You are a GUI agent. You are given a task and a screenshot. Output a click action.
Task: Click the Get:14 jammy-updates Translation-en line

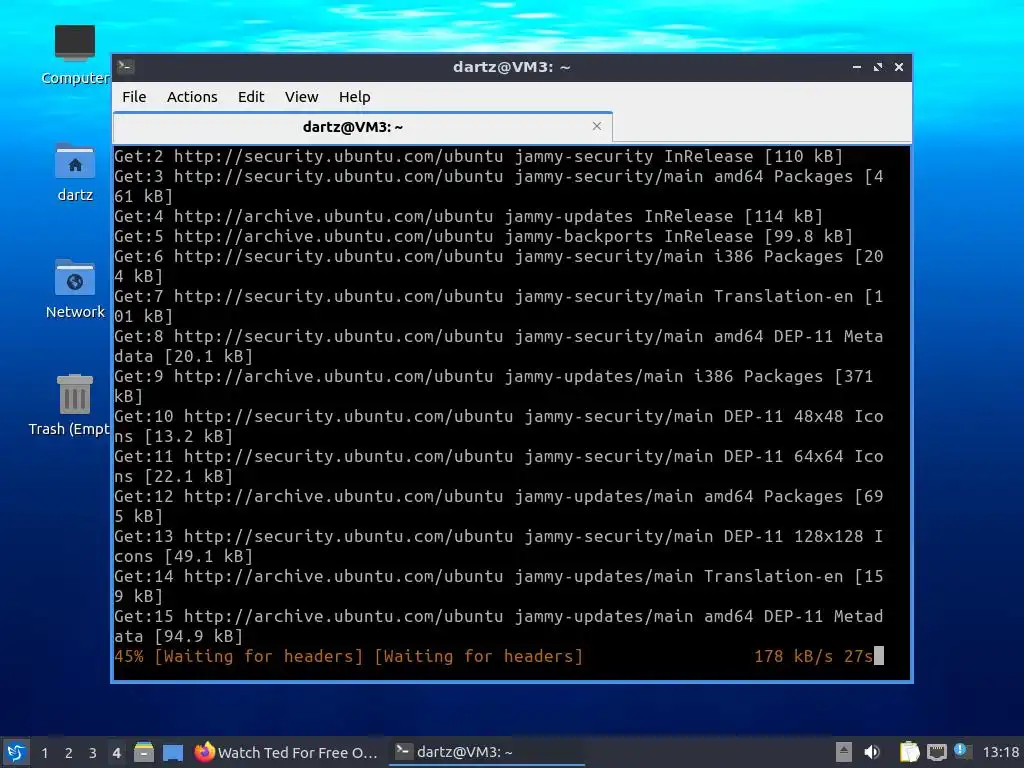coord(499,586)
